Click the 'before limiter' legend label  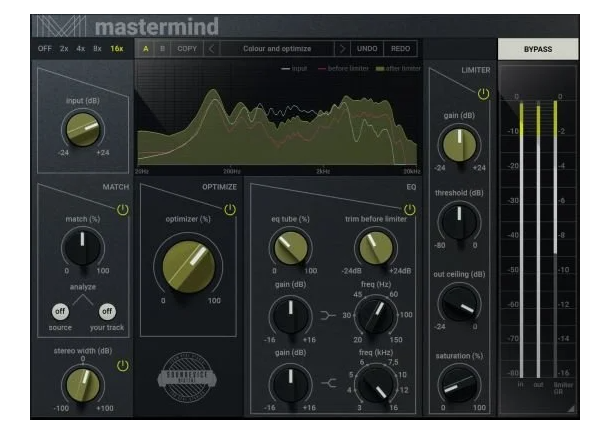click(348, 68)
